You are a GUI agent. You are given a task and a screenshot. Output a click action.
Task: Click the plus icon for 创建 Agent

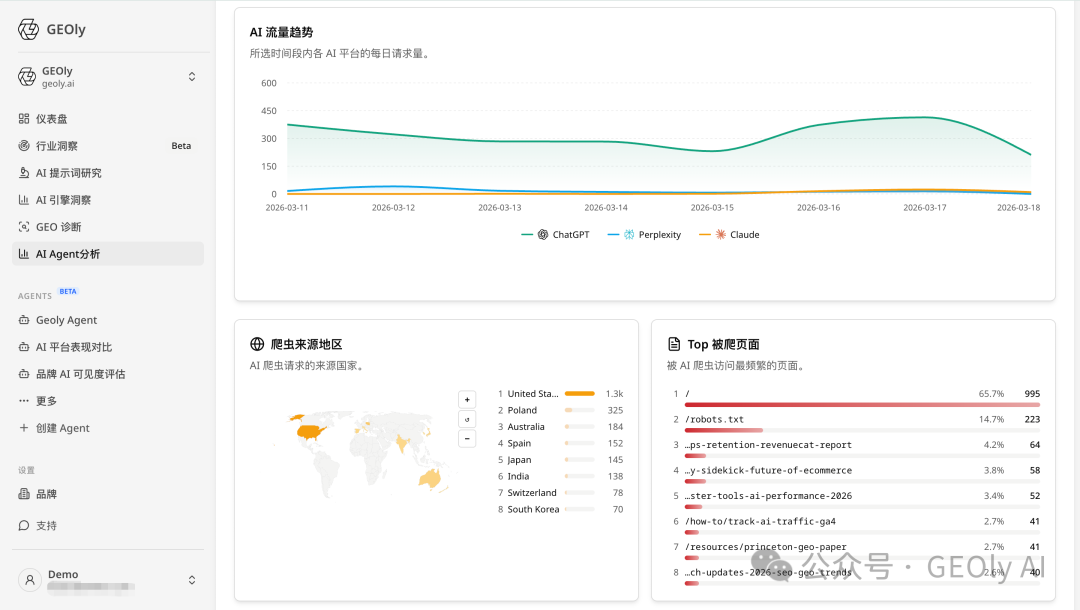click(24, 428)
